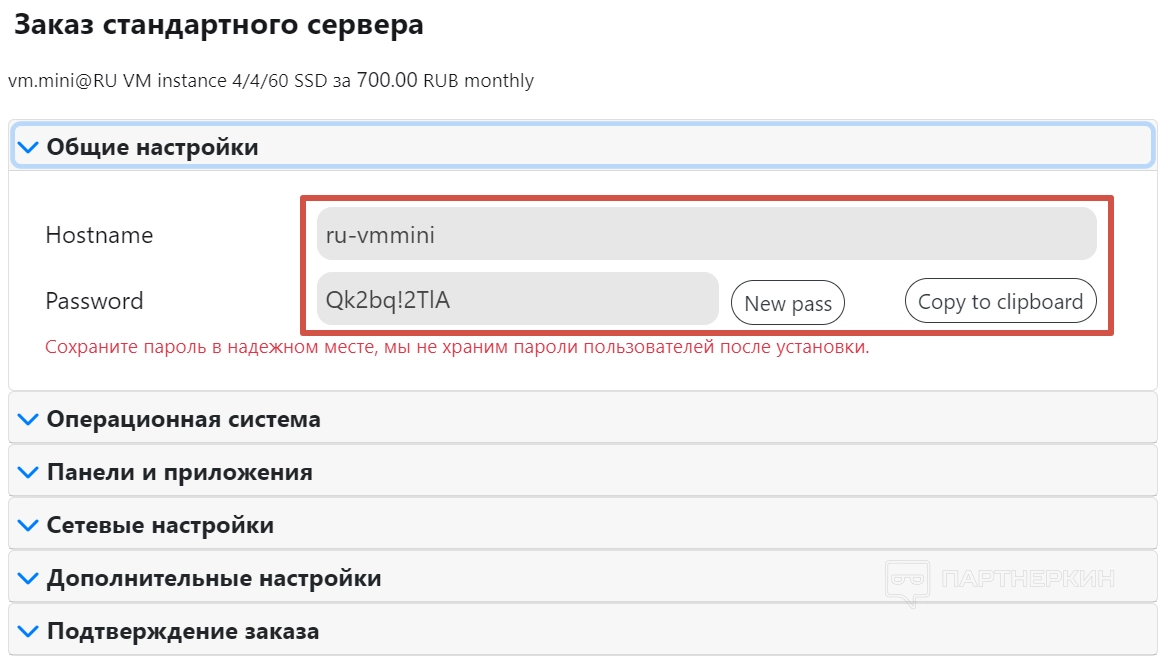This screenshot has height=661, width=1166.
Task: Click the chevron beside Сетевые настройки
Action: (x=29, y=525)
